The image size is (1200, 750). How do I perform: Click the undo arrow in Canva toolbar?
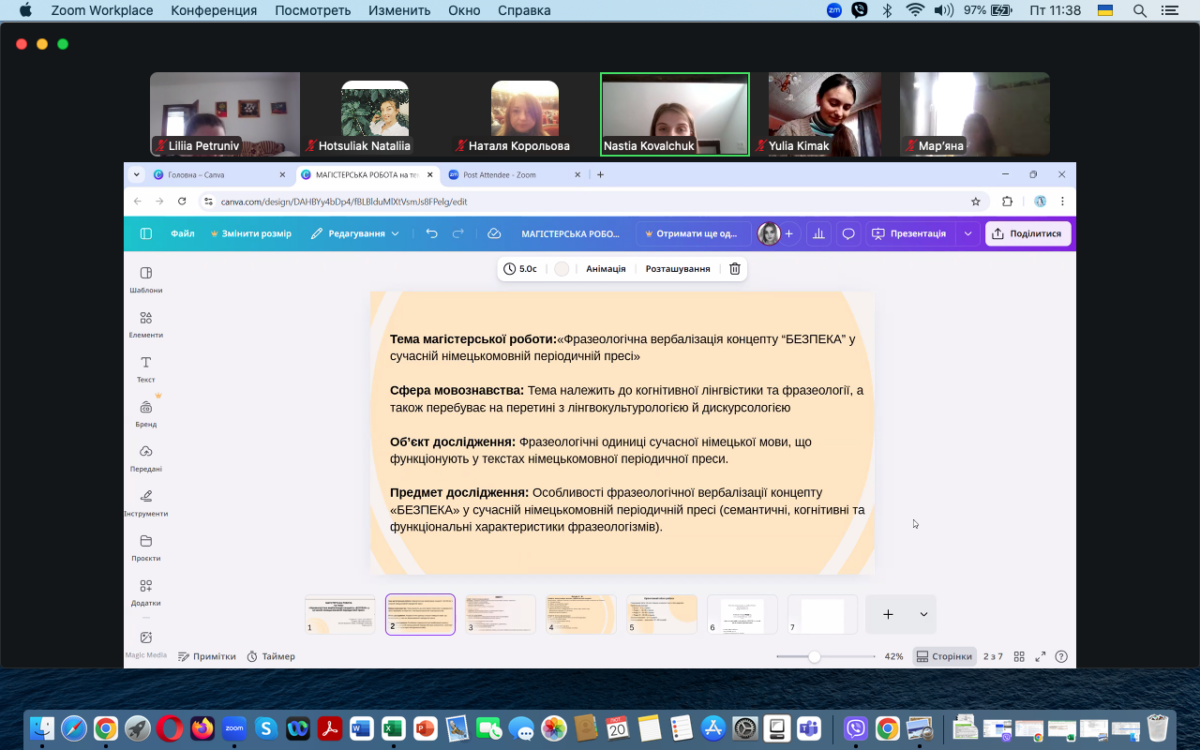click(x=432, y=234)
